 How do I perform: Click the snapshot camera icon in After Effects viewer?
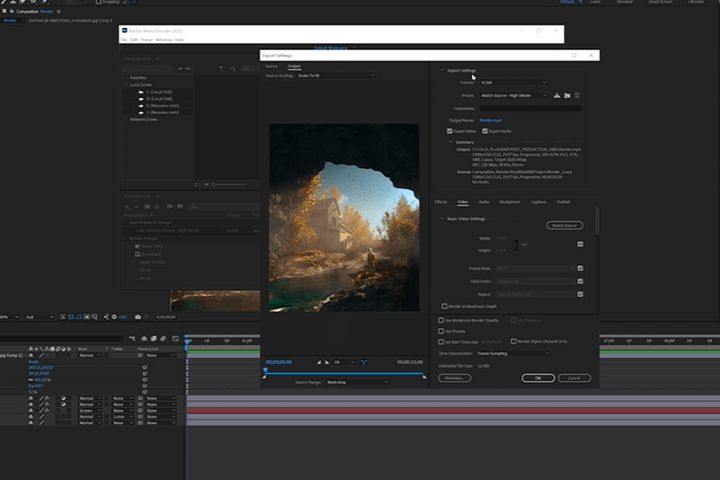138,317
